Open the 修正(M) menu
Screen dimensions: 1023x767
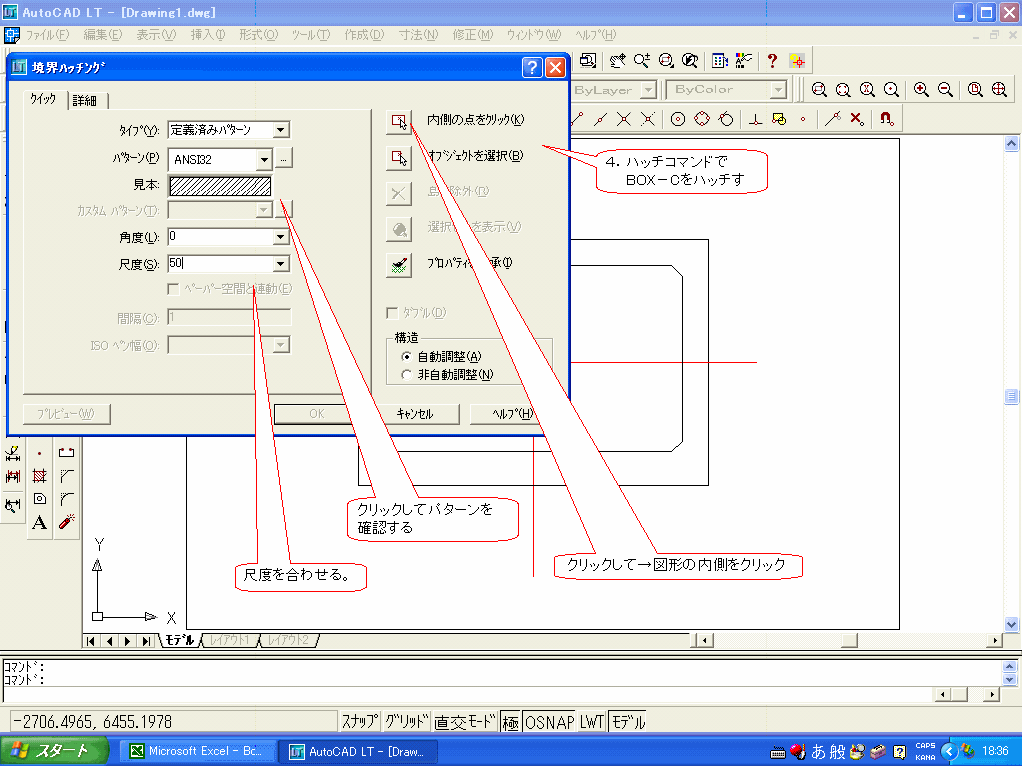point(472,35)
